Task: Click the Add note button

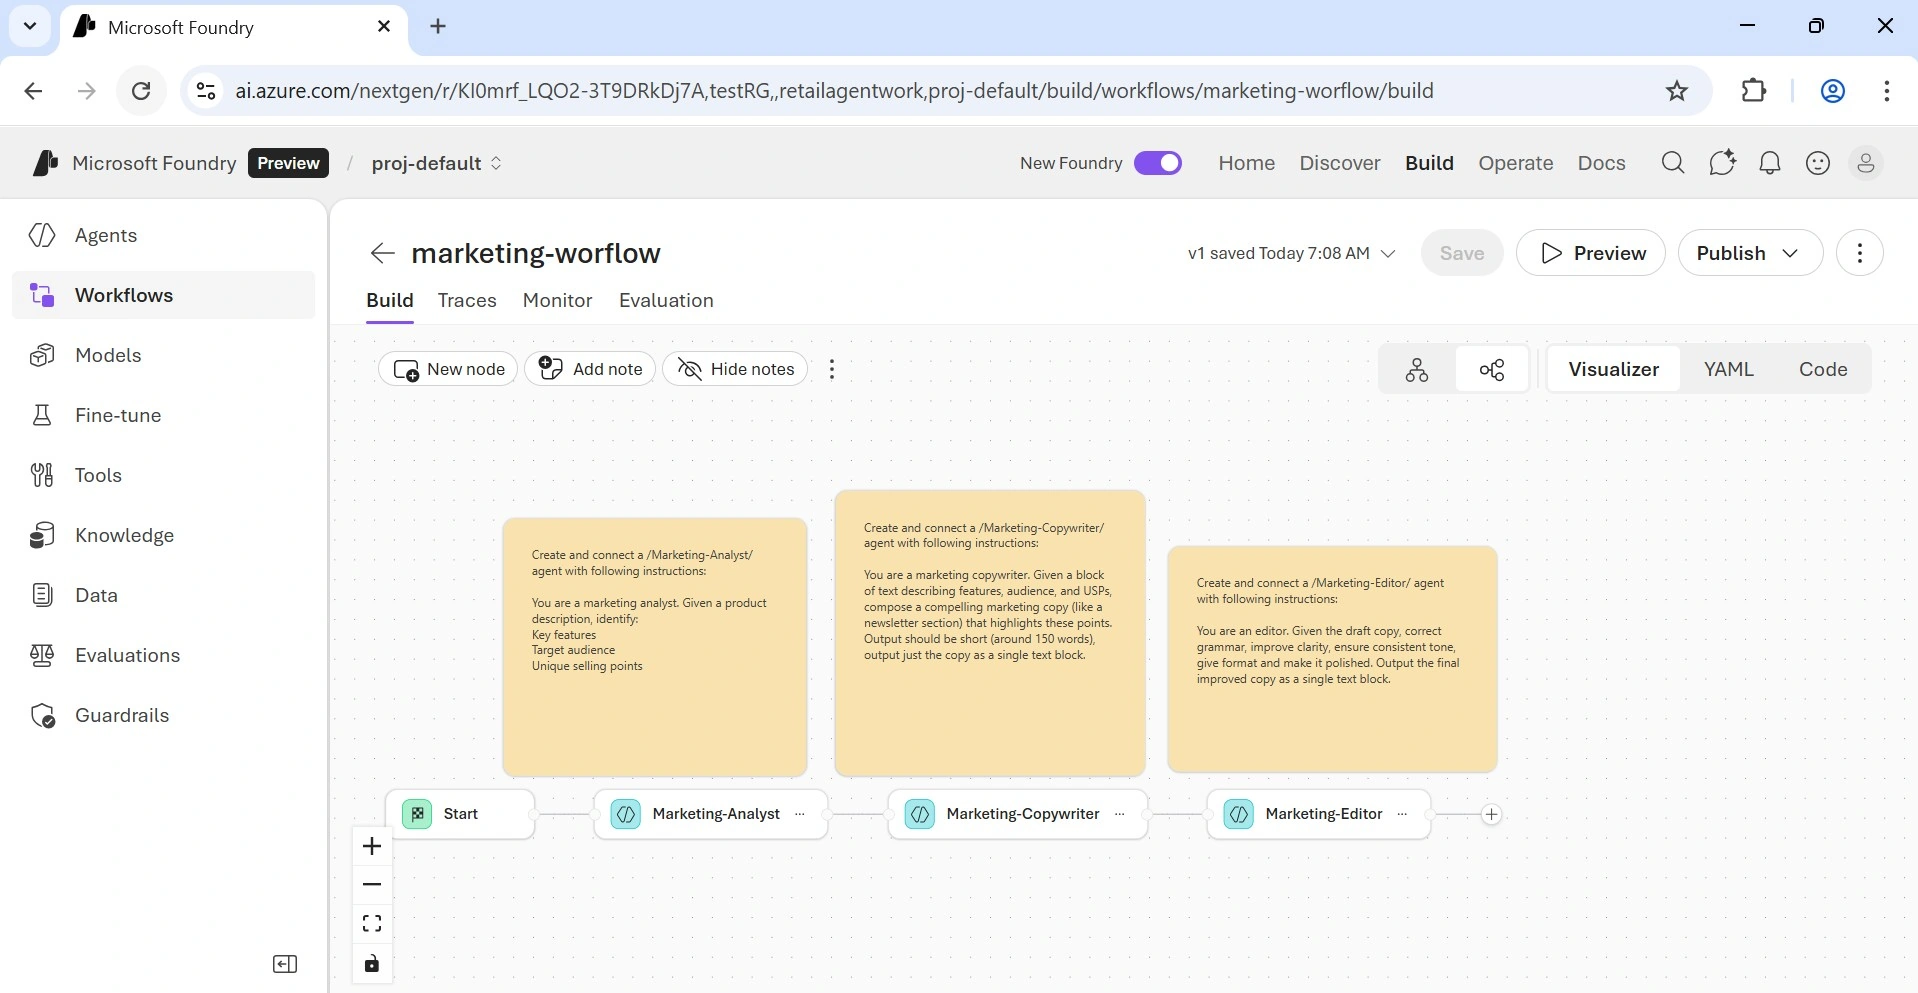Action: [590, 369]
